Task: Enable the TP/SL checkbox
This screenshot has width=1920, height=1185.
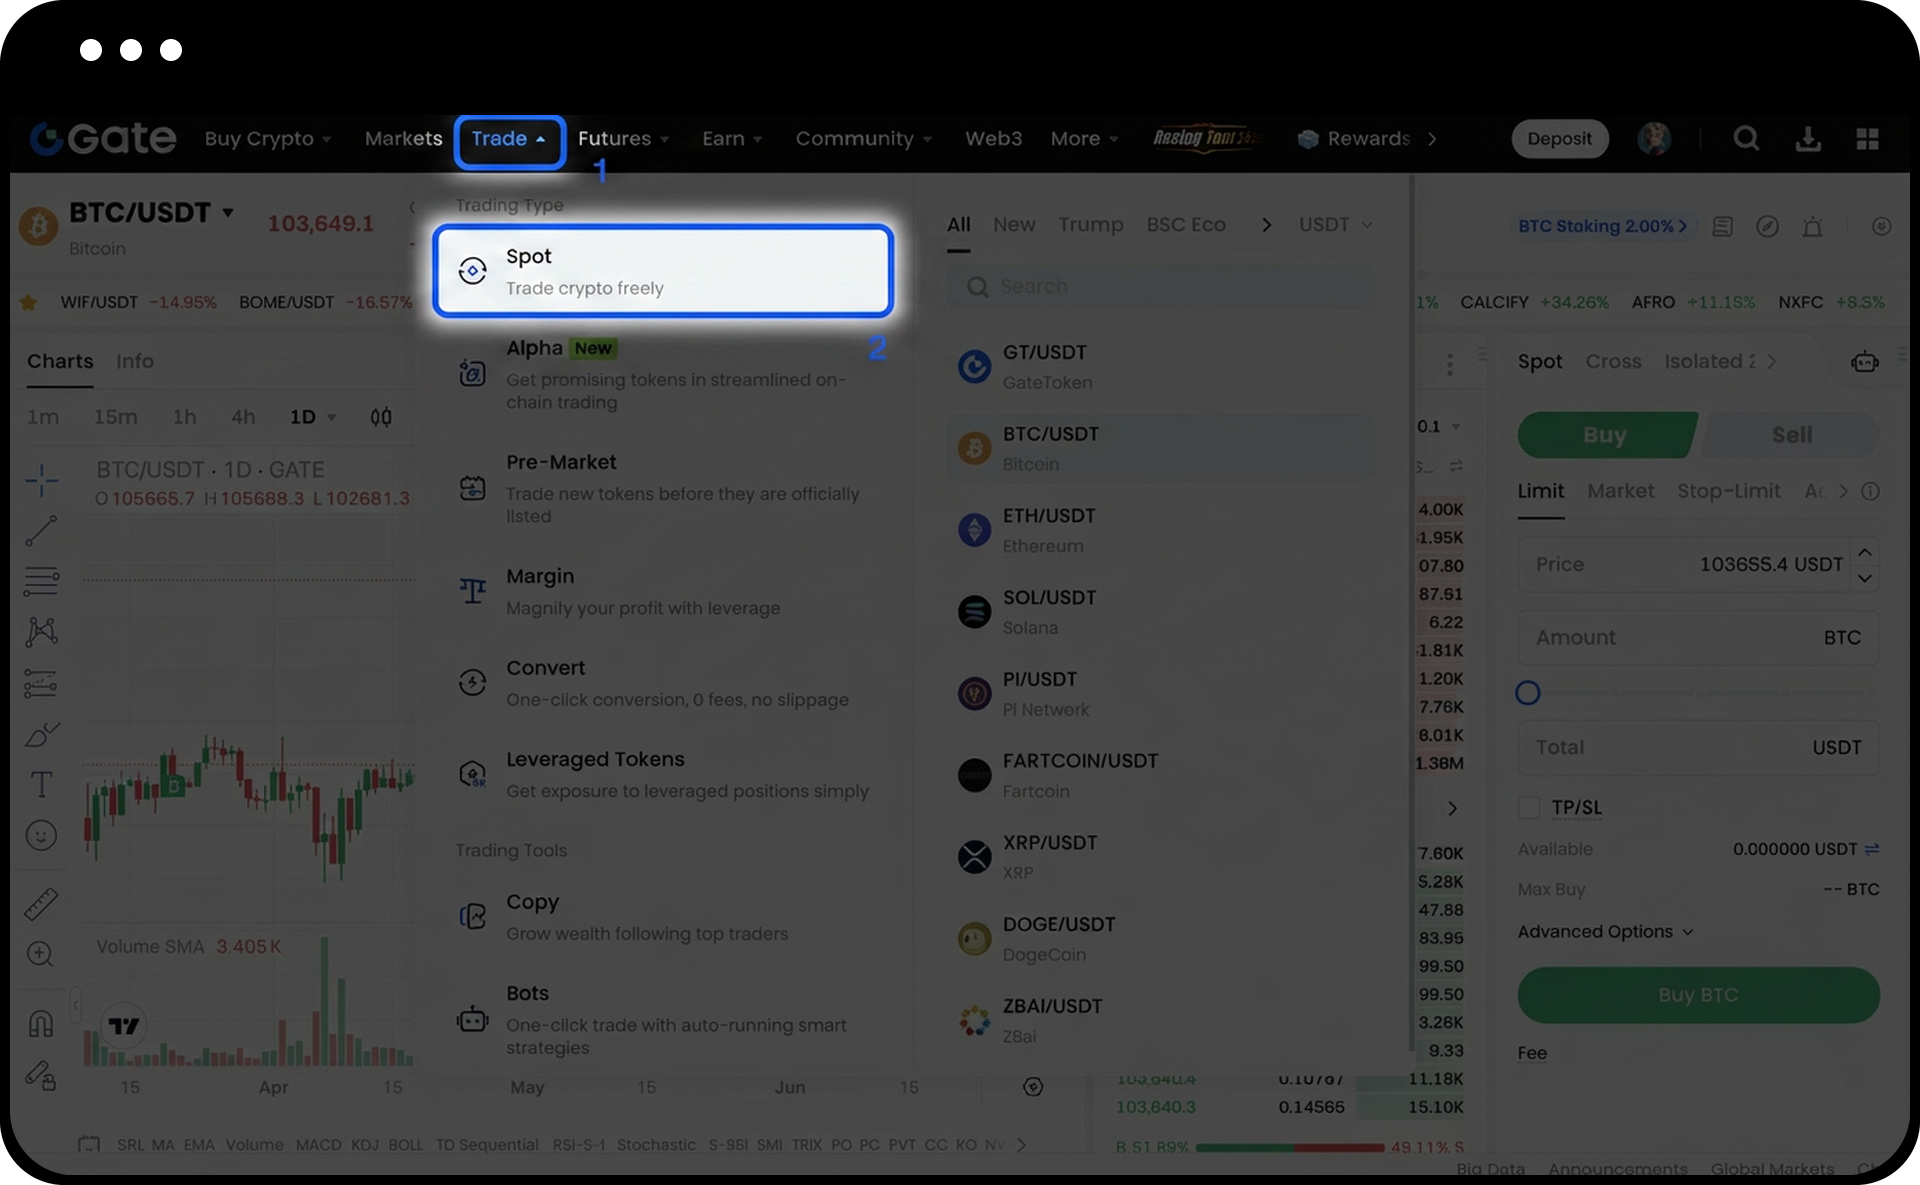Action: click(x=1528, y=807)
